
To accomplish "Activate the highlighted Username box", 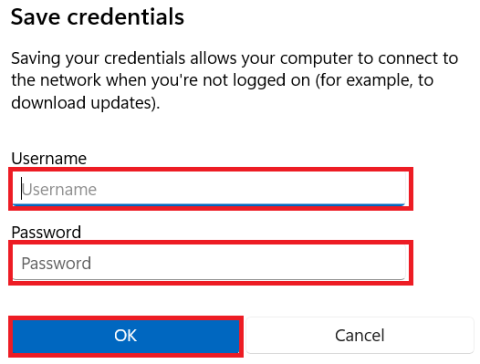I will pyautogui.click(x=209, y=189).
